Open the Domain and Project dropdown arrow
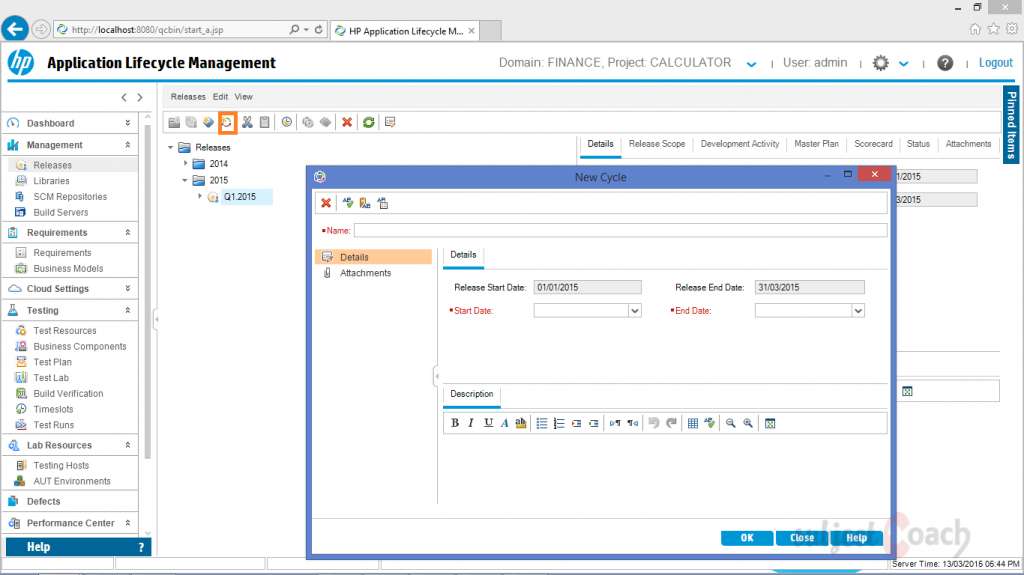 pyautogui.click(x=752, y=64)
